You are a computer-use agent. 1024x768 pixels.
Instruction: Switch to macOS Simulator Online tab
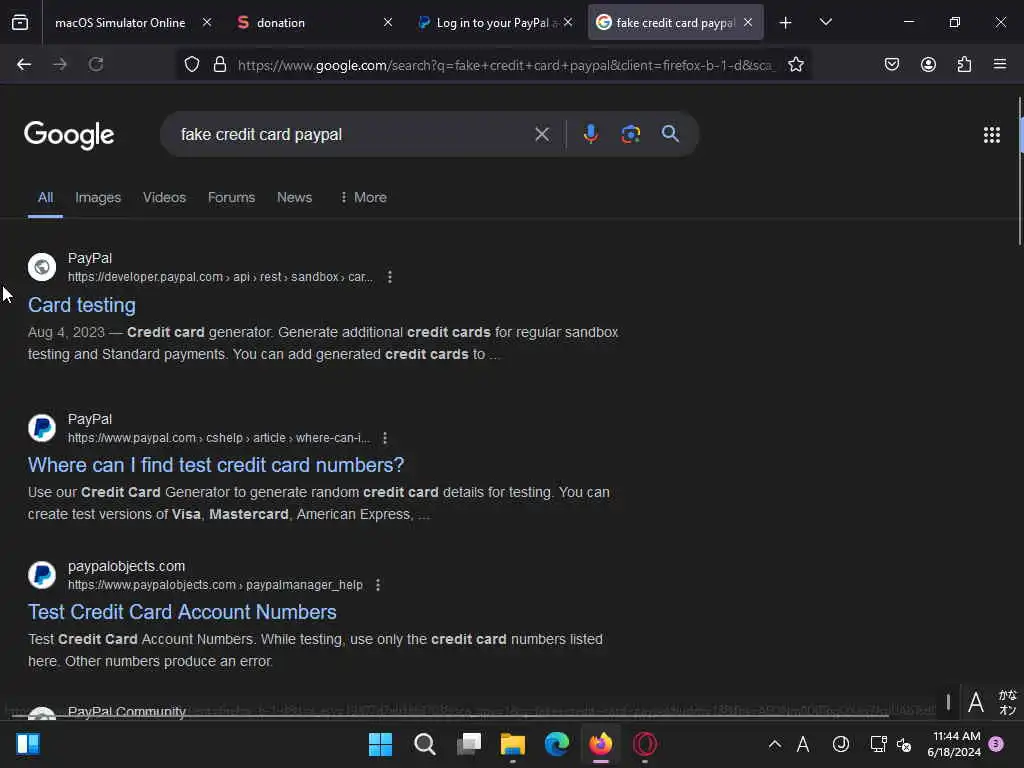pos(120,22)
